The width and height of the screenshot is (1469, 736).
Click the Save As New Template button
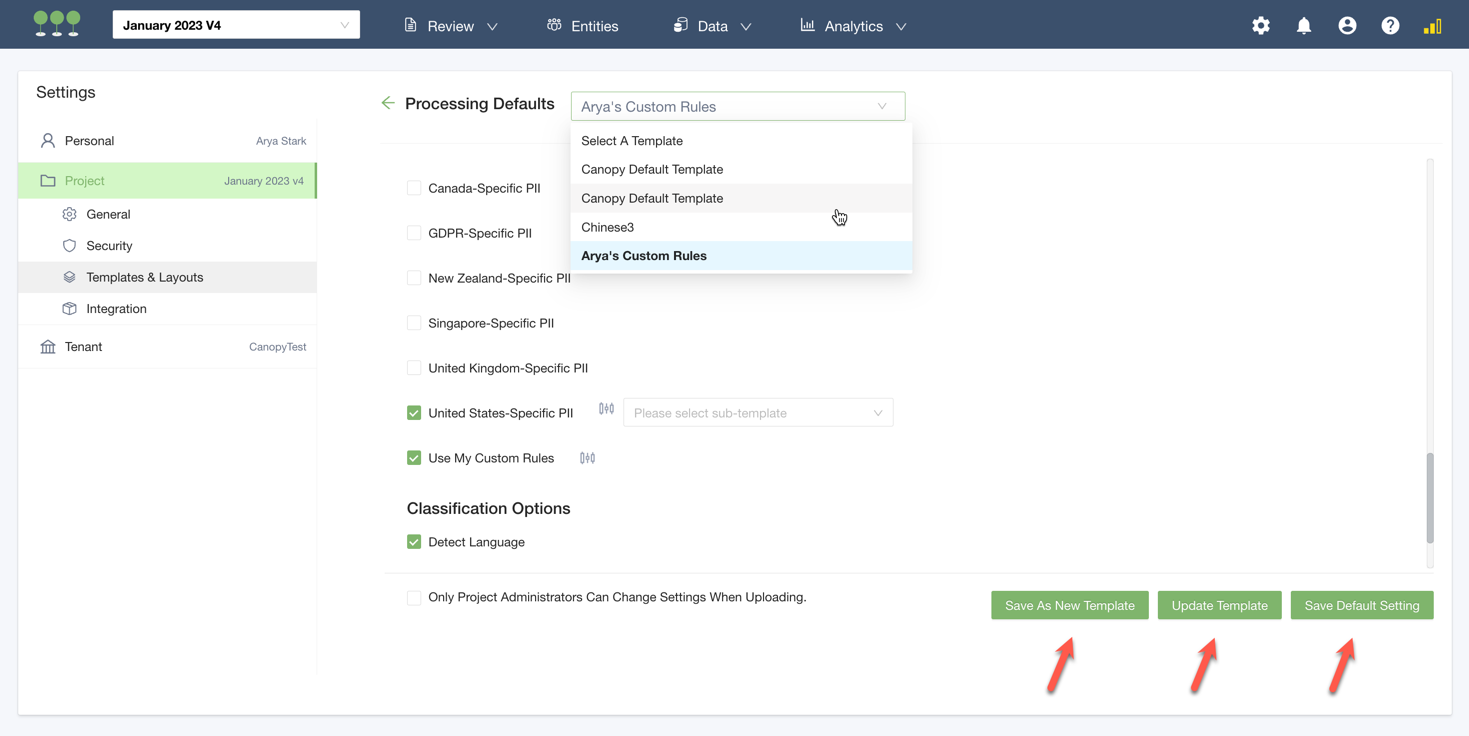pos(1069,605)
